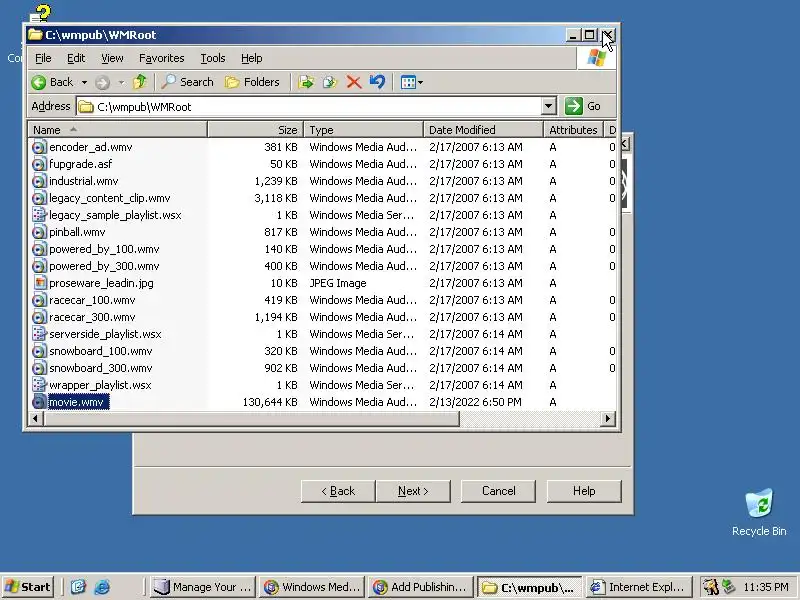Sort by the Type column header

coord(363,130)
